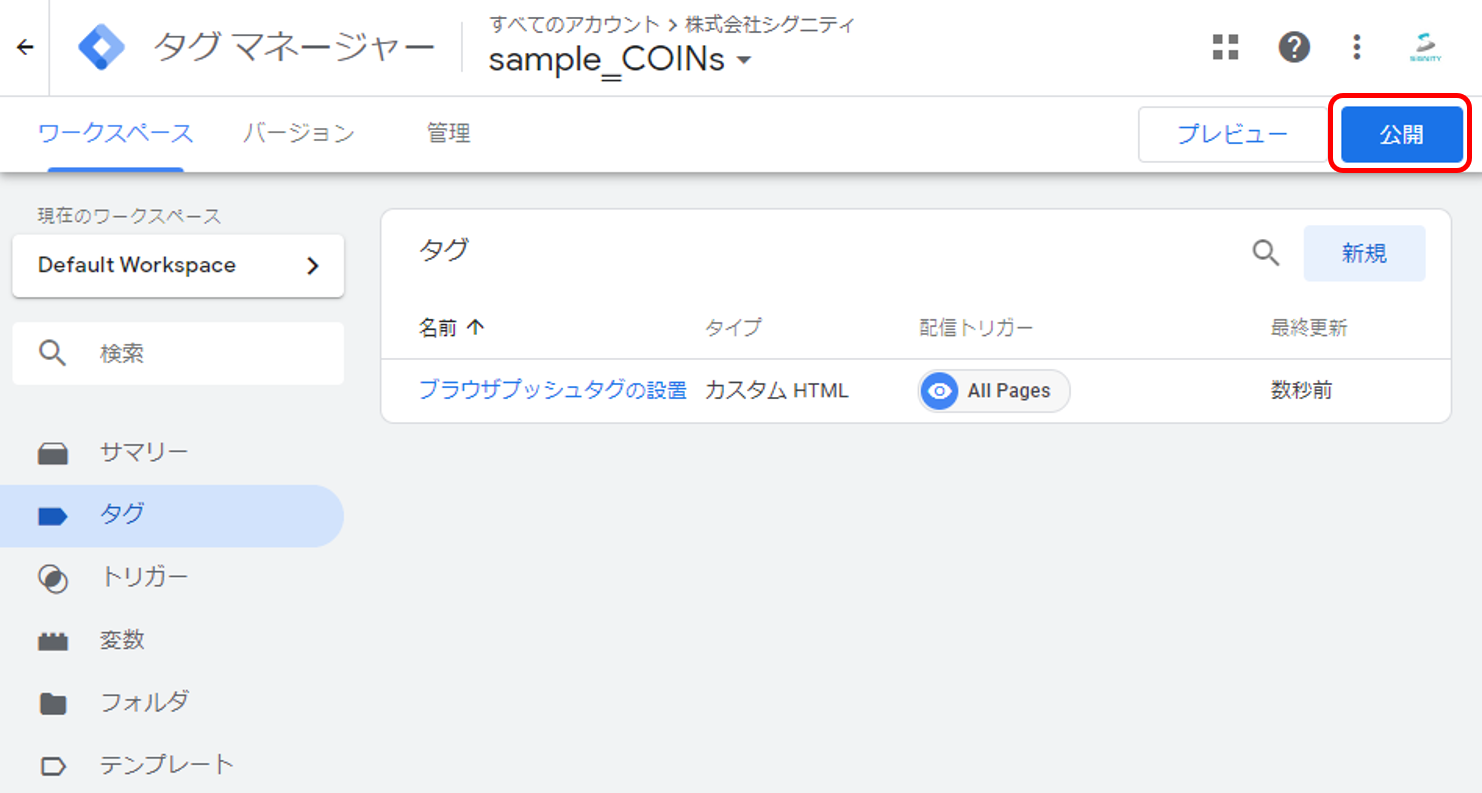Expand the Default Workspace selector
Viewport: 1482px width, 793px height.
point(178,265)
